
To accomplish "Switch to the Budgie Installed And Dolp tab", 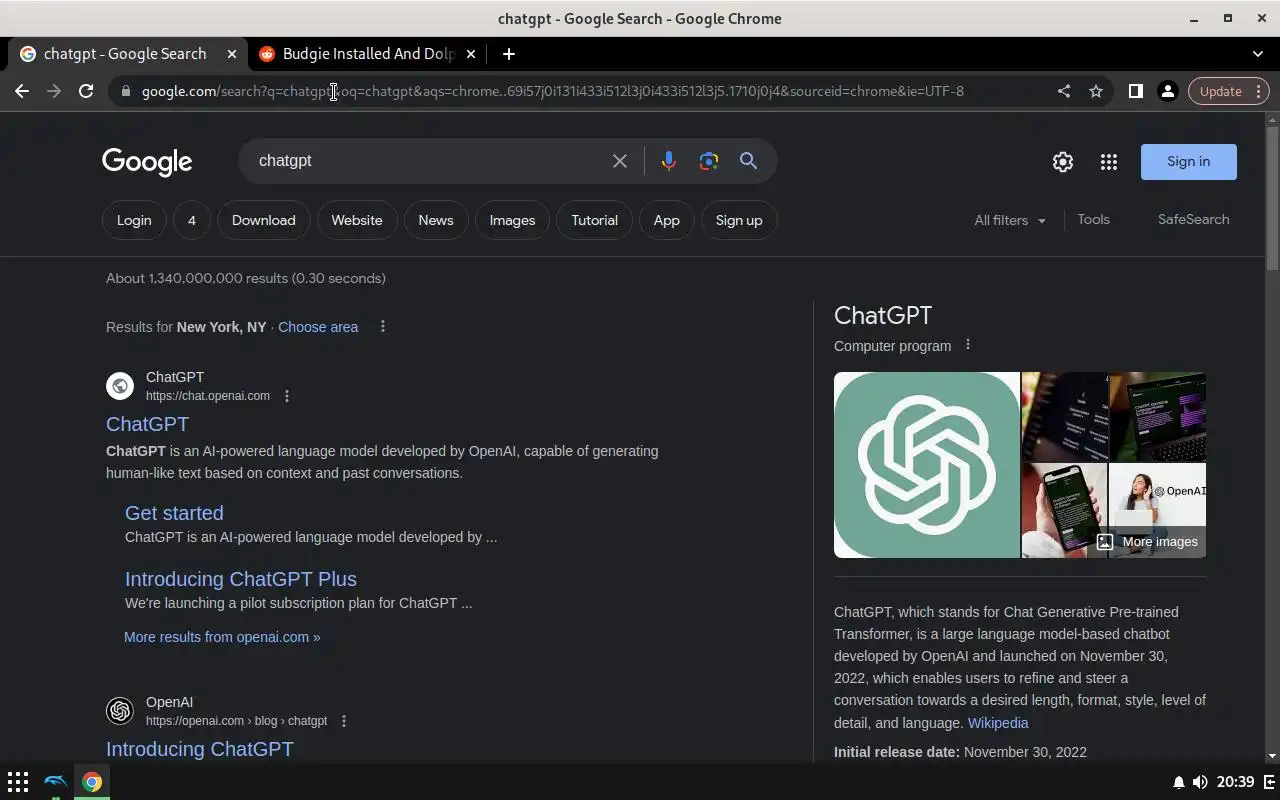I will coord(369,54).
